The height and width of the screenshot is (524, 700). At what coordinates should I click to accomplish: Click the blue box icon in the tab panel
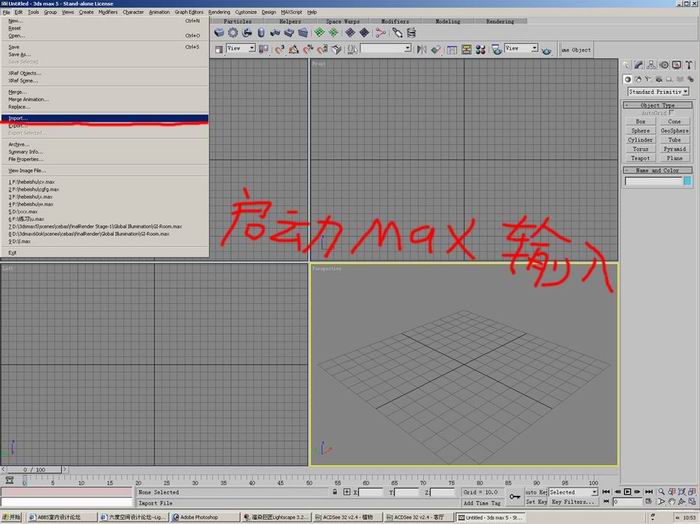pos(219,32)
